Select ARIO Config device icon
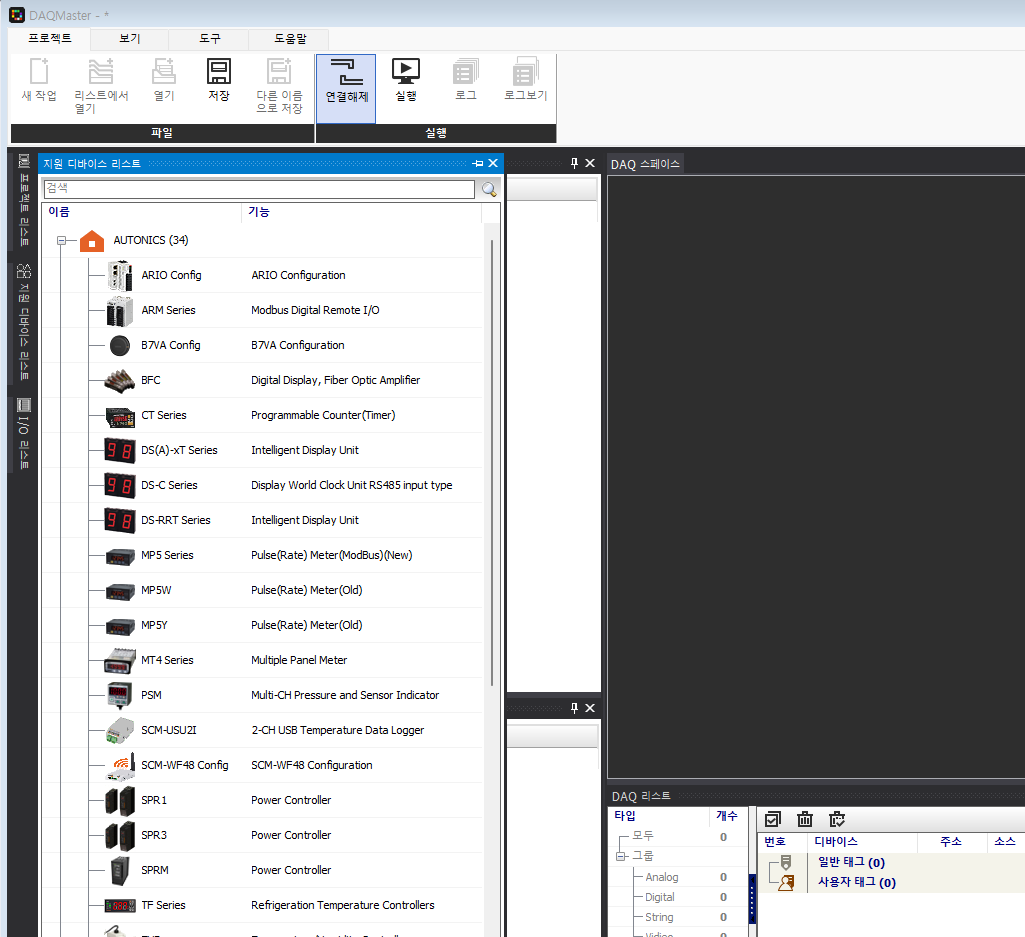Image resolution: width=1025 pixels, height=937 pixels. click(120, 275)
